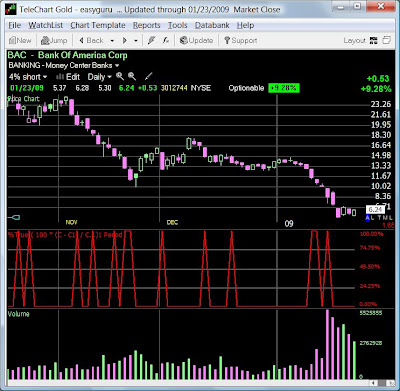
Task: Click the Edit chart button
Action: coord(68,77)
